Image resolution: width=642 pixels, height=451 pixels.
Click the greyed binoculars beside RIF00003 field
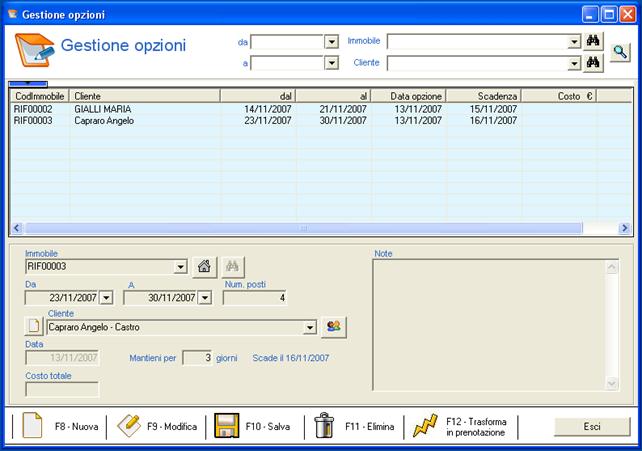[233, 267]
